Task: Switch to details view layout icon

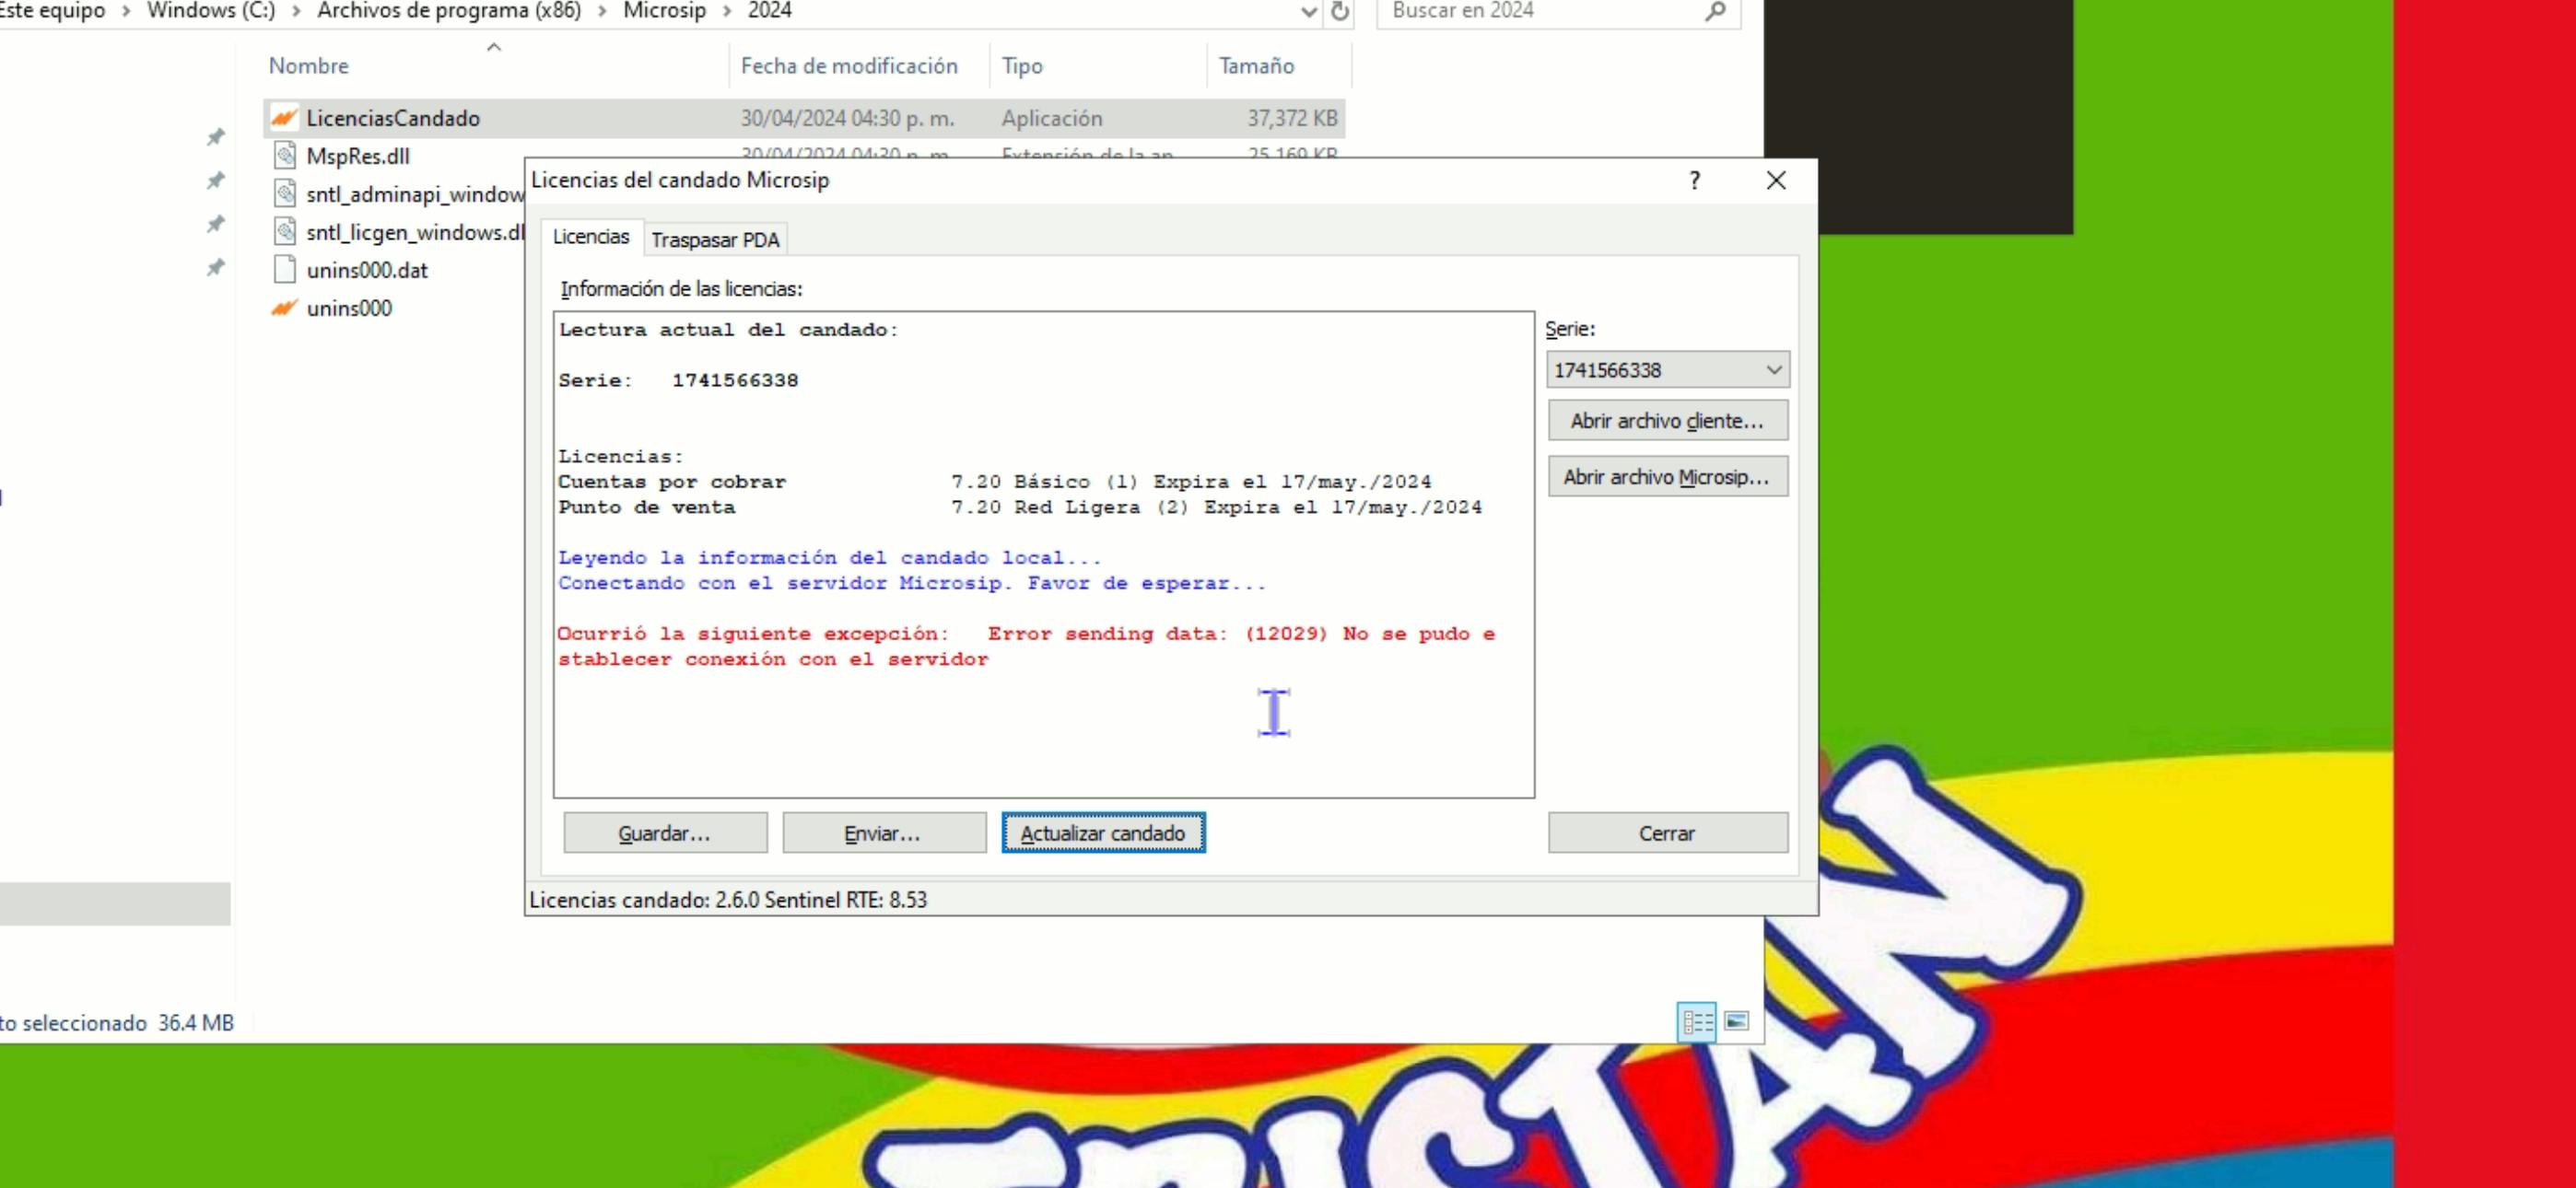Action: pyautogui.click(x=1696, y=1022)
